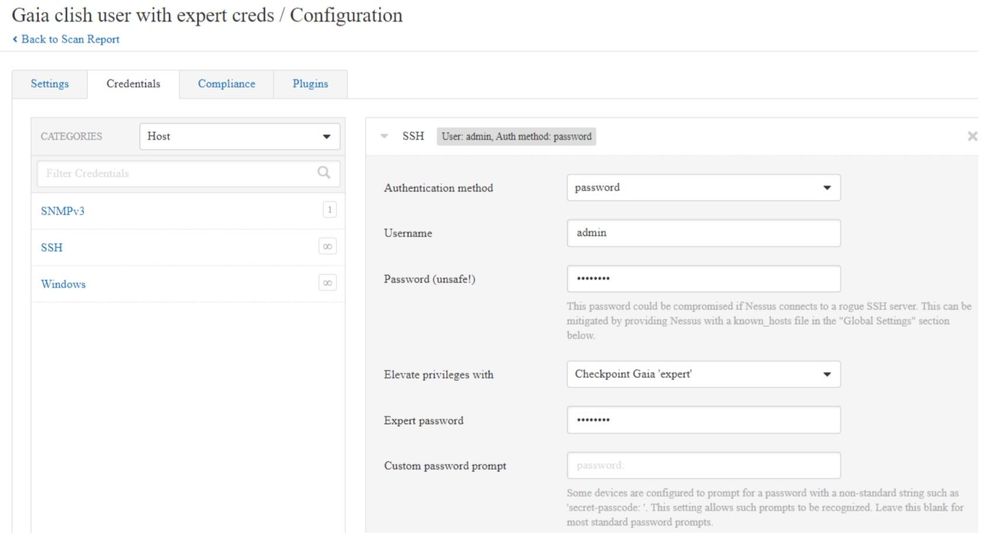Open the Categories Host dropdown

pyautogui.click(x=239, y=136)
